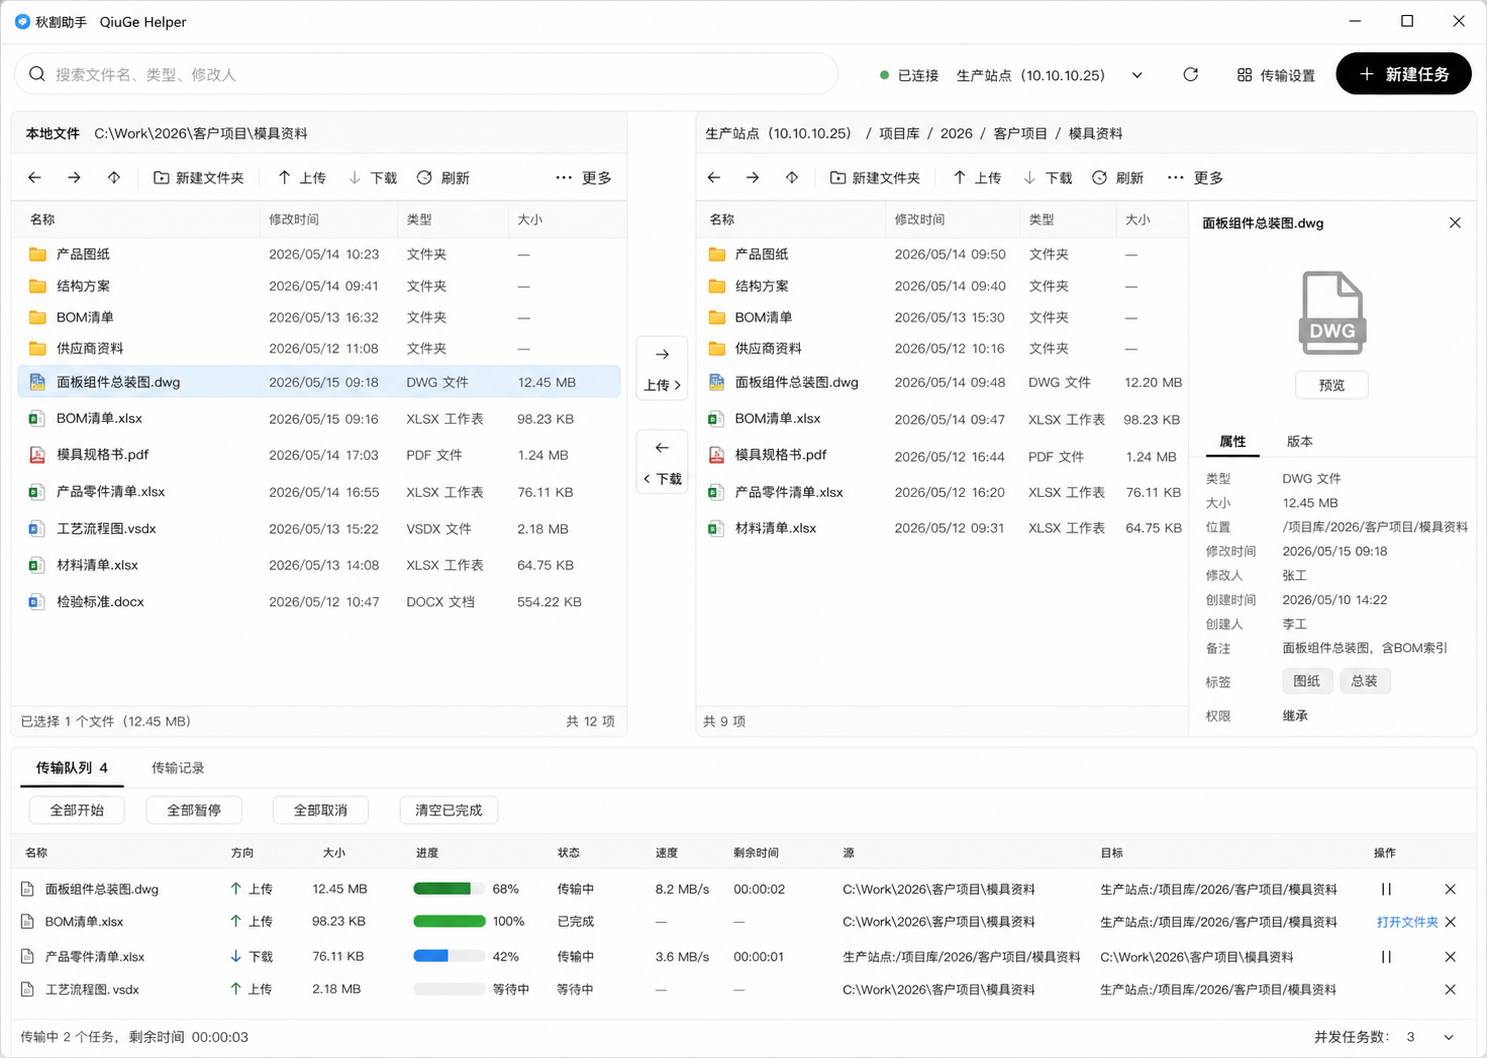Focus the file search input field

tap(426, 74)
